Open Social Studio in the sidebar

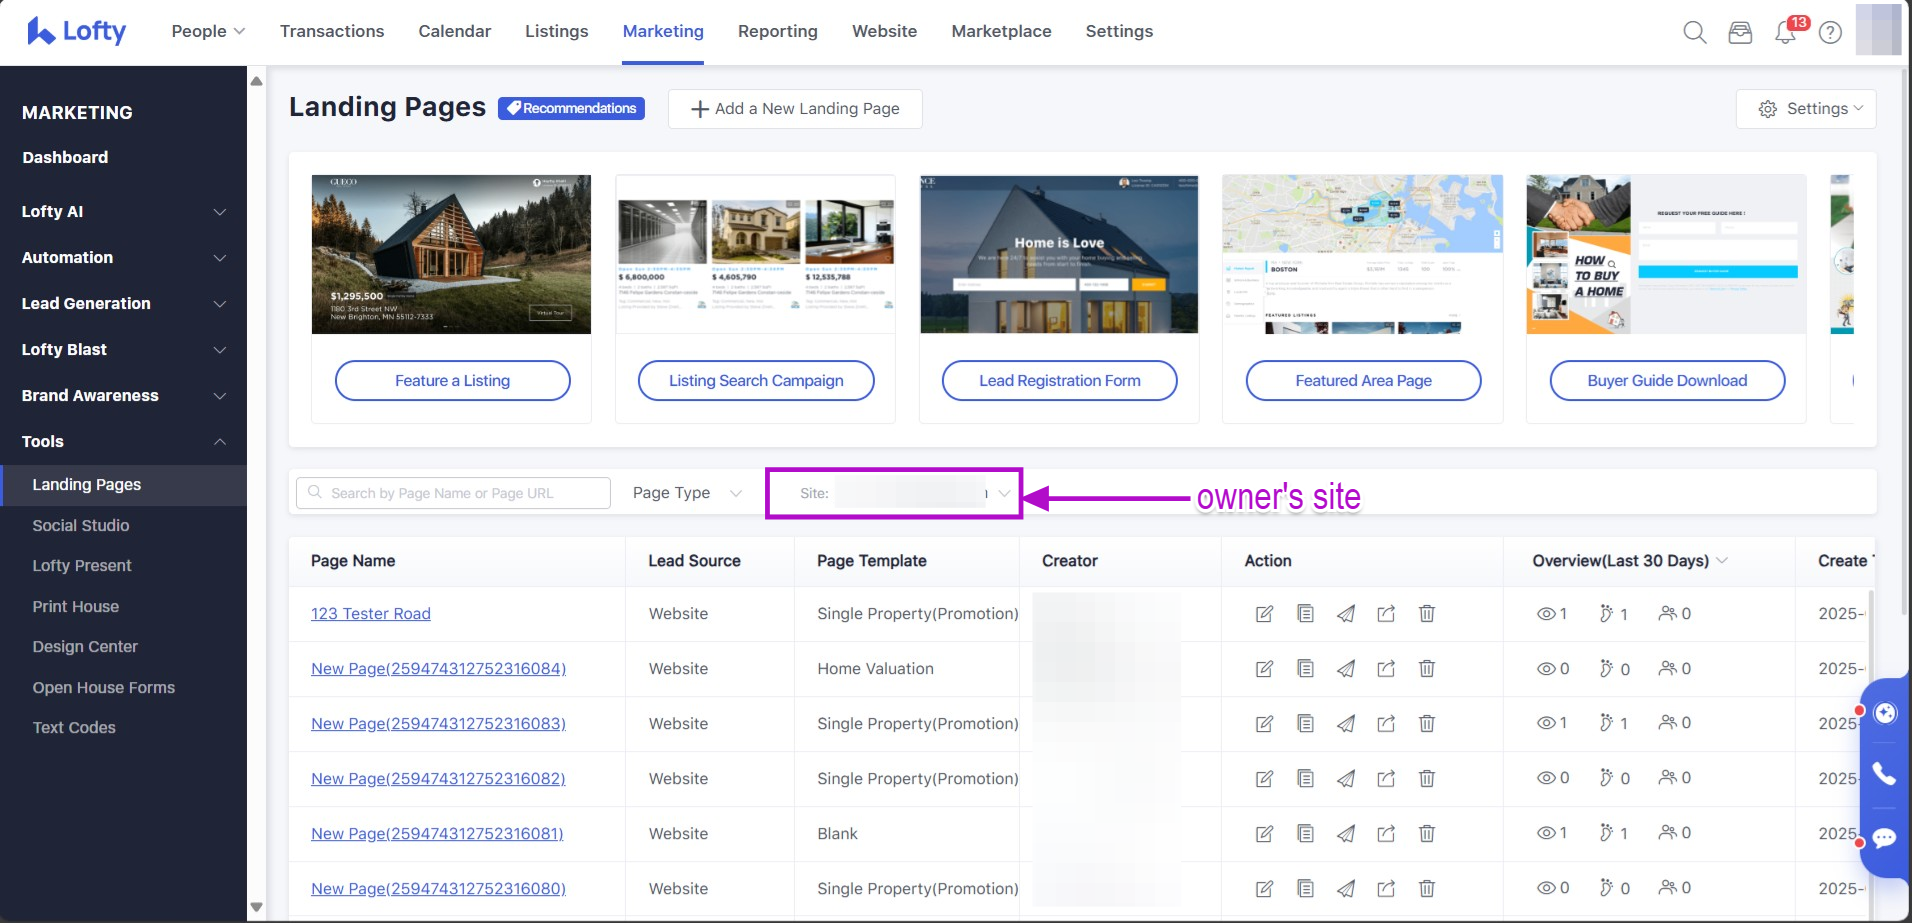tap(81, 526)
